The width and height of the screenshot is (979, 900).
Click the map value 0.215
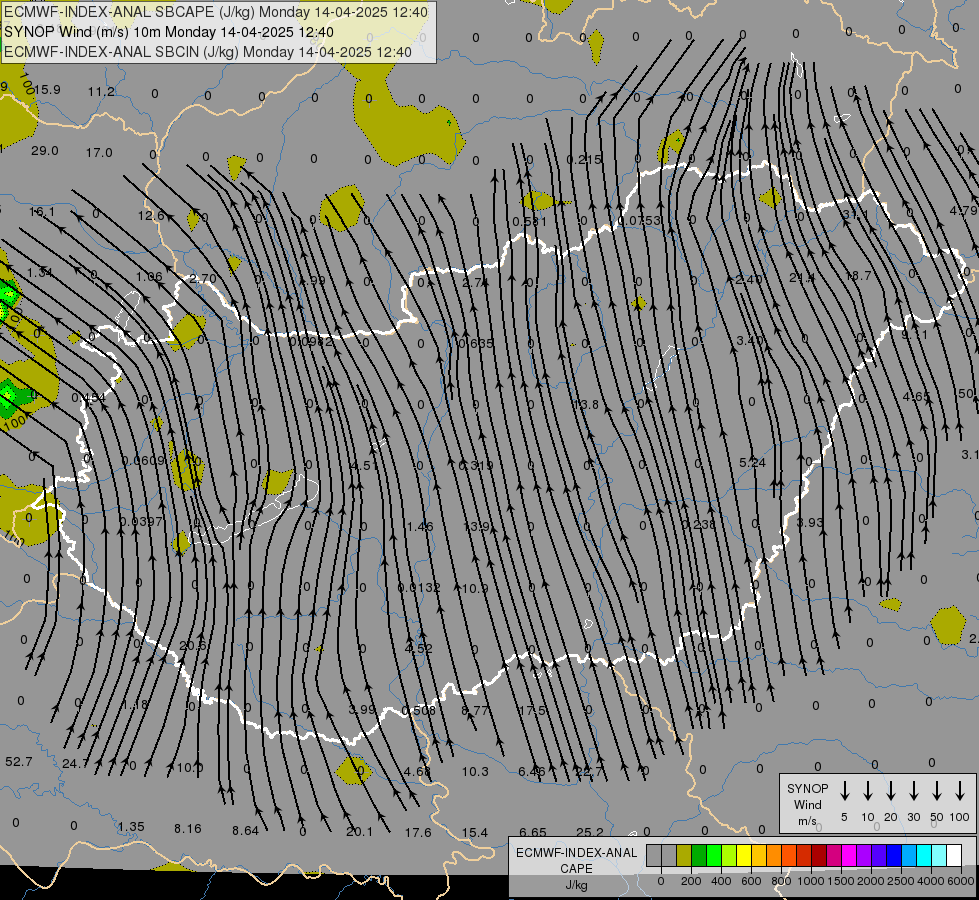[584, 159]
